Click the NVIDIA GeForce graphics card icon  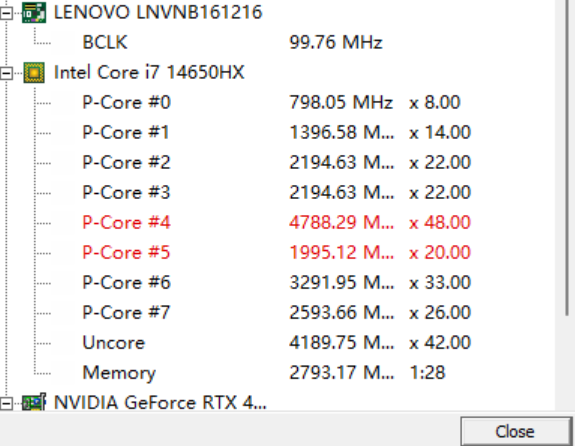34,403
